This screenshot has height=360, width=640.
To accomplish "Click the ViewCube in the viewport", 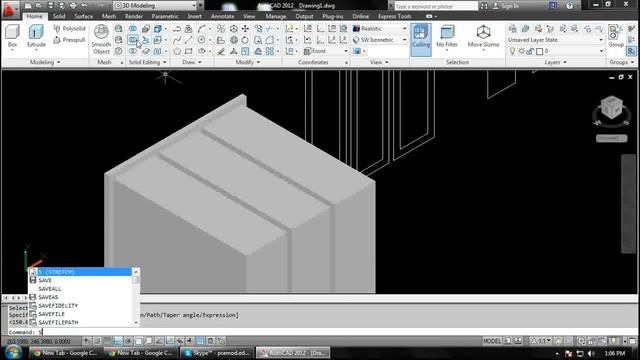I will click(611, 108).
